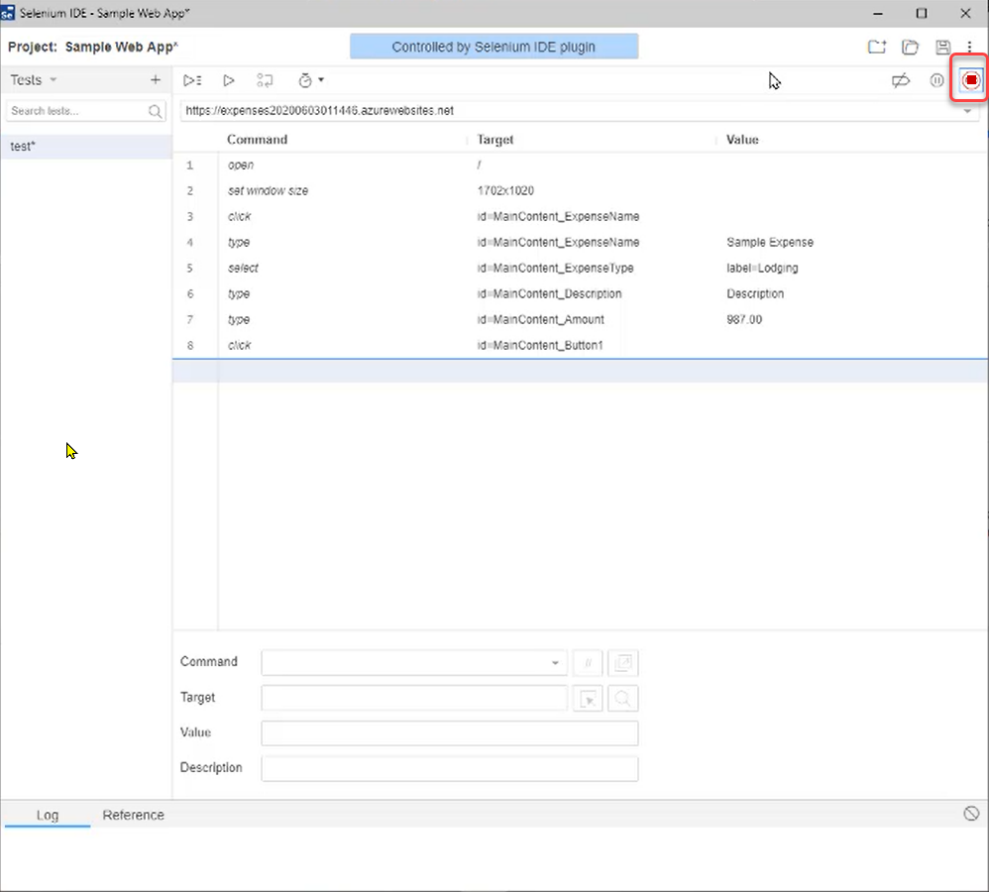The image size is (989, 892).
Task: Switch to the Reference tab
Action: [133, 815]
